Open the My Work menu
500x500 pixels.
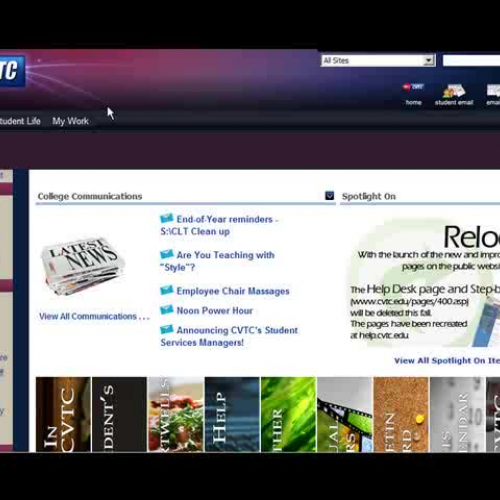pos(70,121)
